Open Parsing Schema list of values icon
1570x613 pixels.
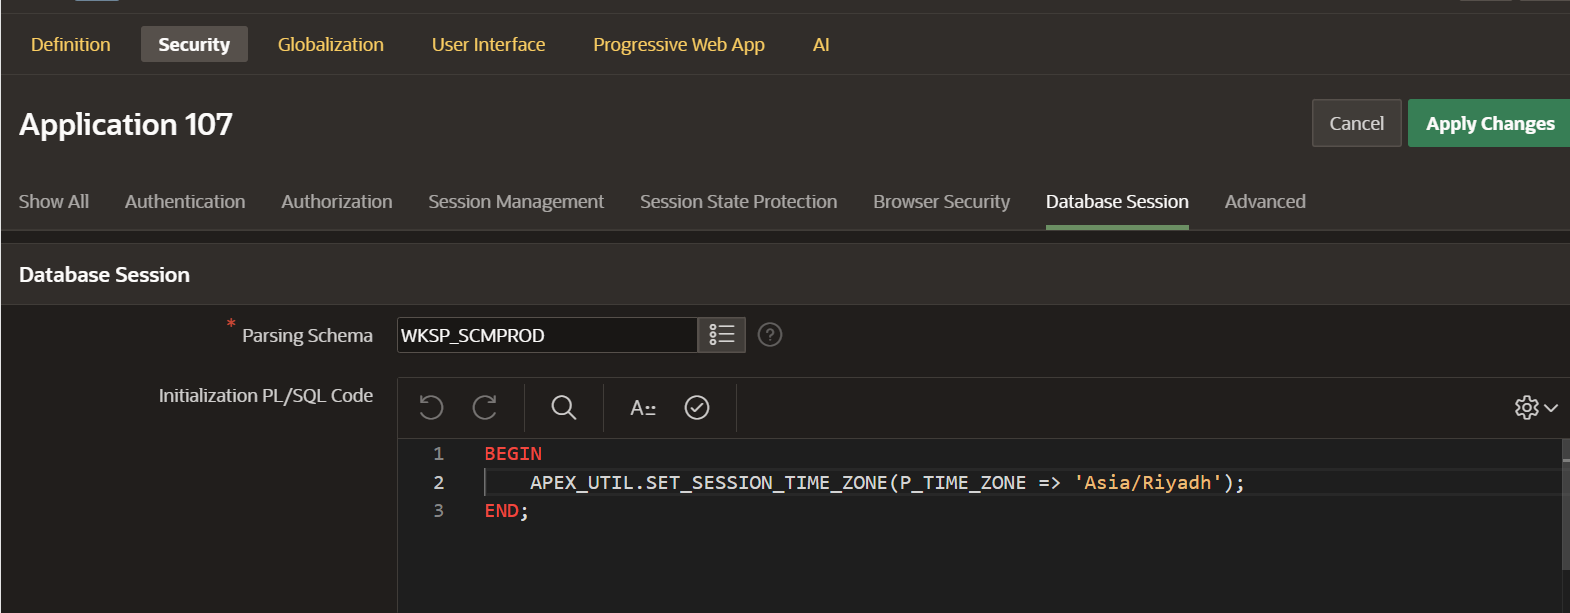click(721, 335)
